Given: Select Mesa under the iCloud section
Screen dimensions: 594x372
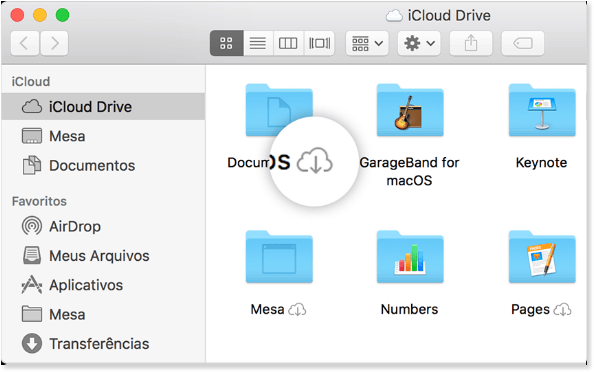Looking at the screenshot, I should tap(103, 136).
